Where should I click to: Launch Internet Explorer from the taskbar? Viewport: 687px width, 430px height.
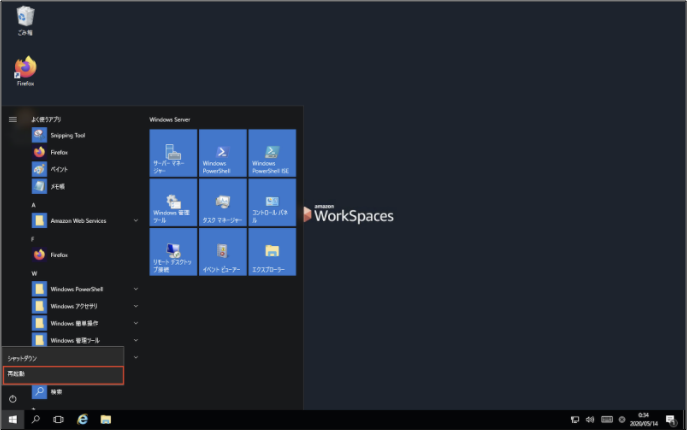(82, 420)
